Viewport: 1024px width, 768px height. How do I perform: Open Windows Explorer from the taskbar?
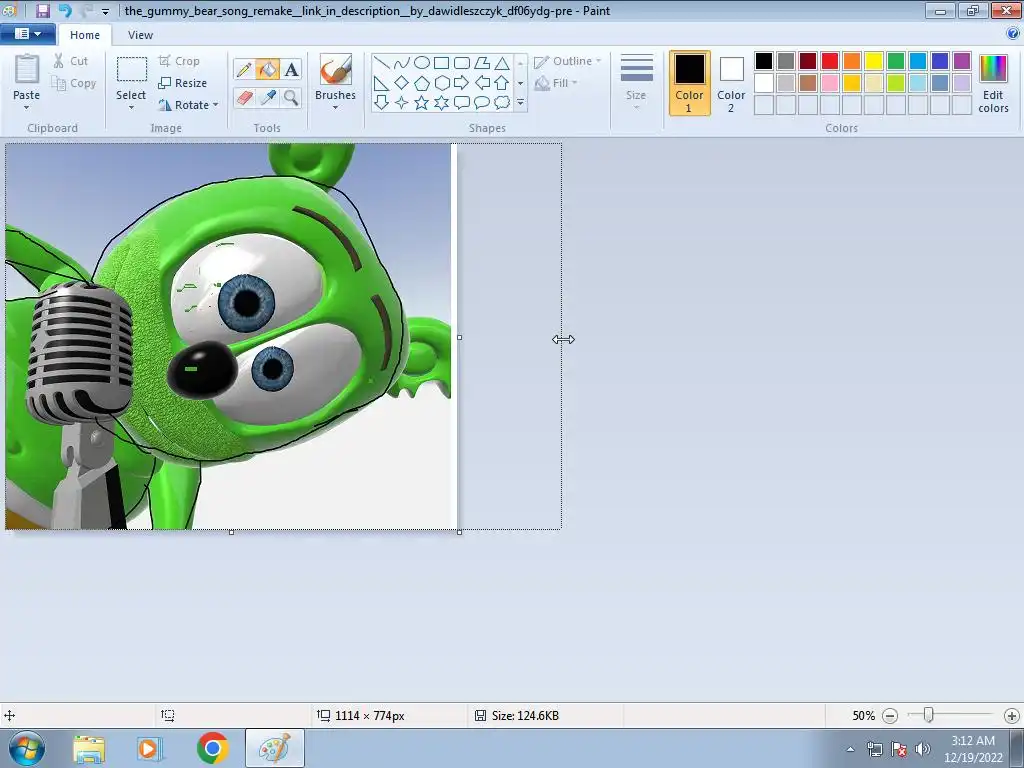coord(89,749)
